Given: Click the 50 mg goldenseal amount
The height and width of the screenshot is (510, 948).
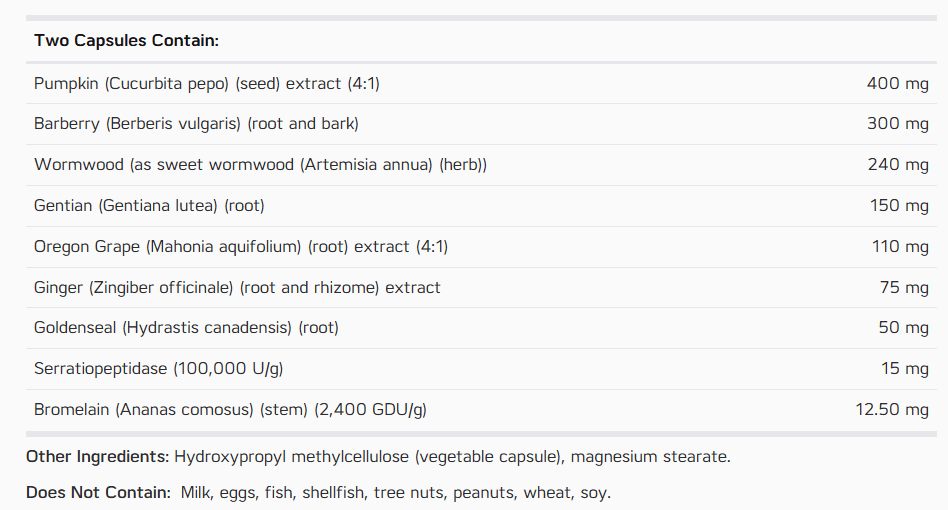Looking at the screenshot, I should click(903, 328).
